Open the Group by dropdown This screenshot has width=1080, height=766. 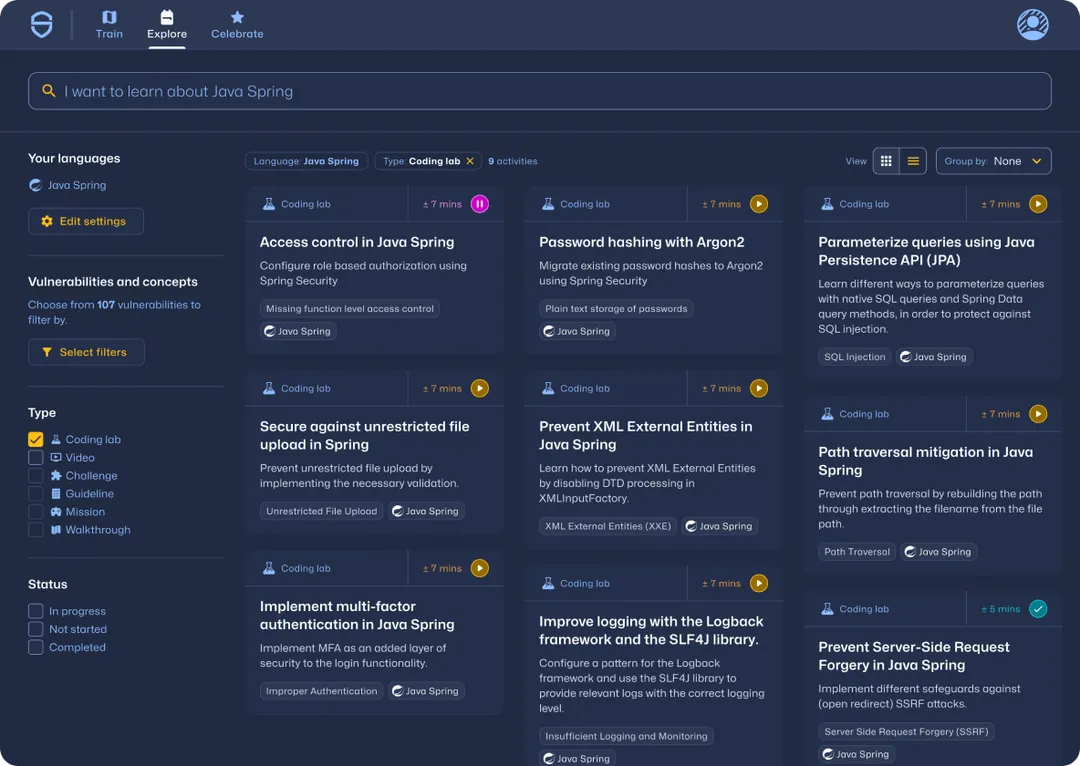pos(993,161)
